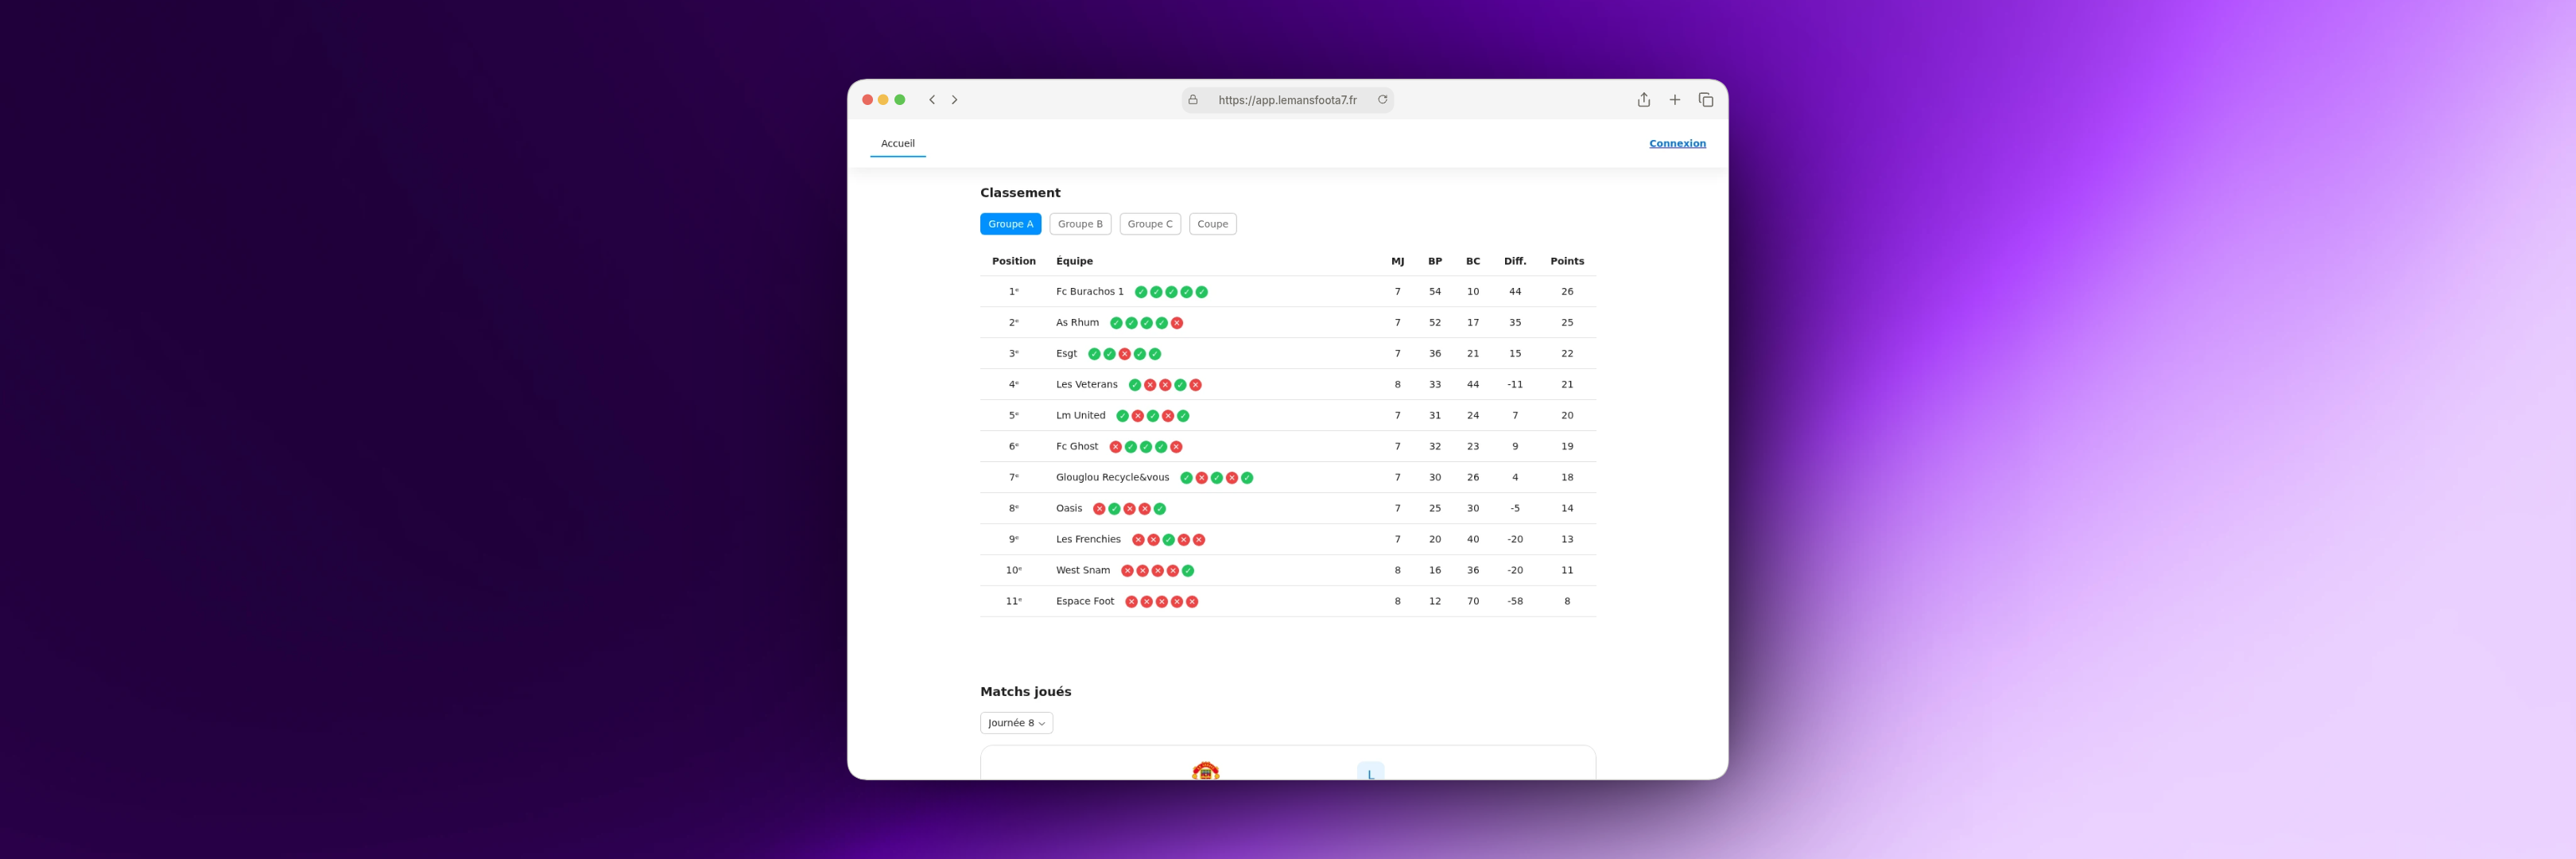Viewport: 2576px width, 859px height.
Task: Click the Points column header
Action: [x=1566, y=261]
